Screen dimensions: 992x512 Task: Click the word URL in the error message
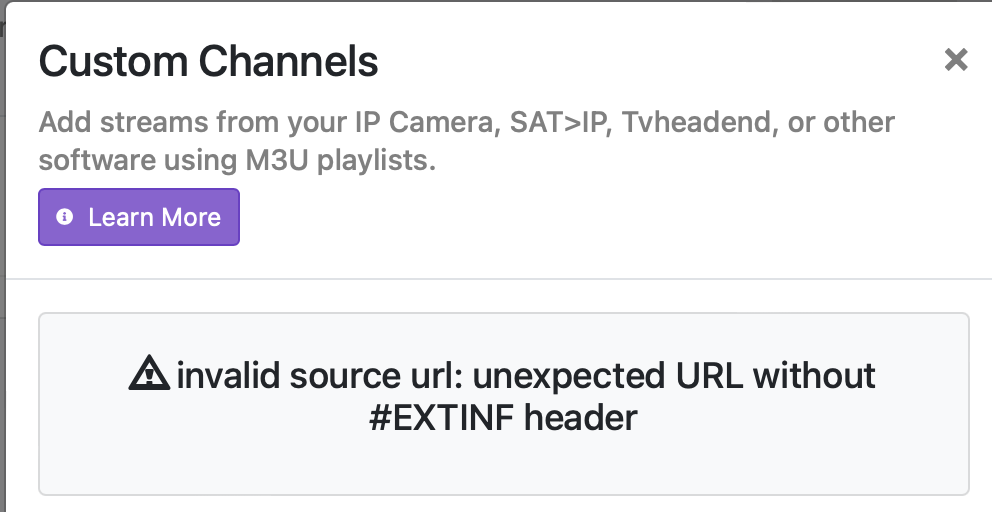pos(709,375)
